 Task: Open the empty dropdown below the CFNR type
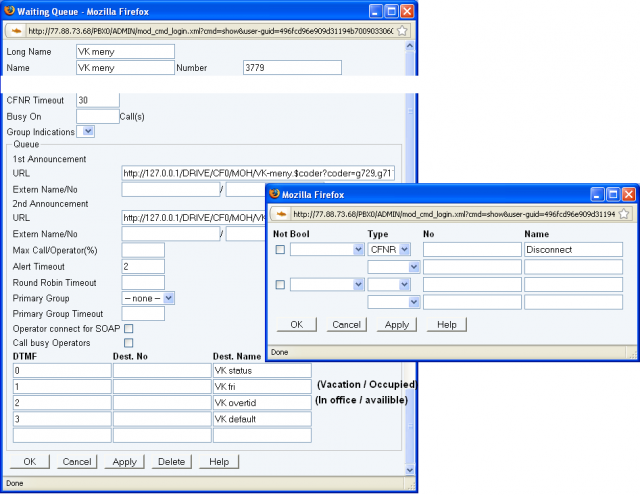click(x=393, y=267)
